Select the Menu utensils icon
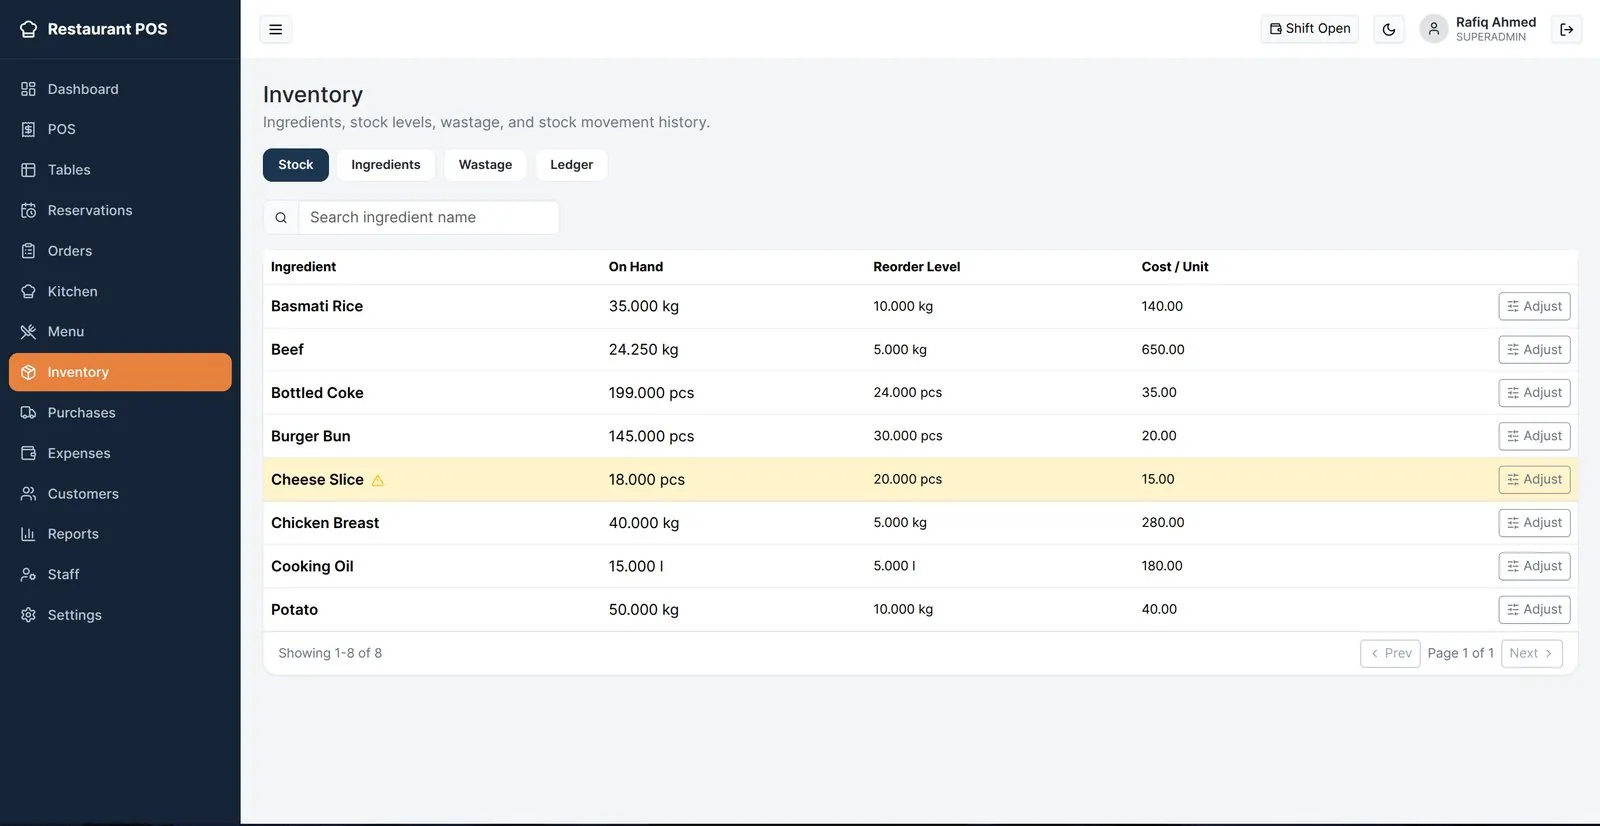Screen dimensions: 1600x826 click(28, 331)
